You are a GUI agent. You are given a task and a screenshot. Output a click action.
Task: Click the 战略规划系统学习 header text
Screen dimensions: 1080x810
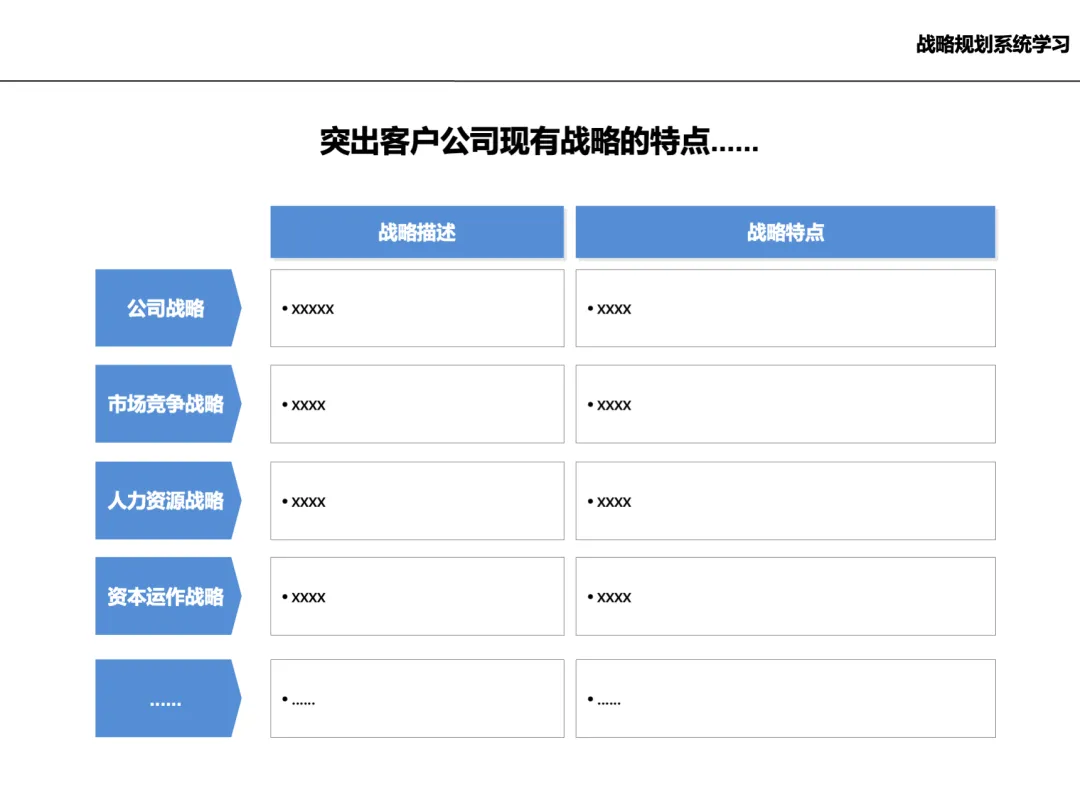click(x=993, y=44)
